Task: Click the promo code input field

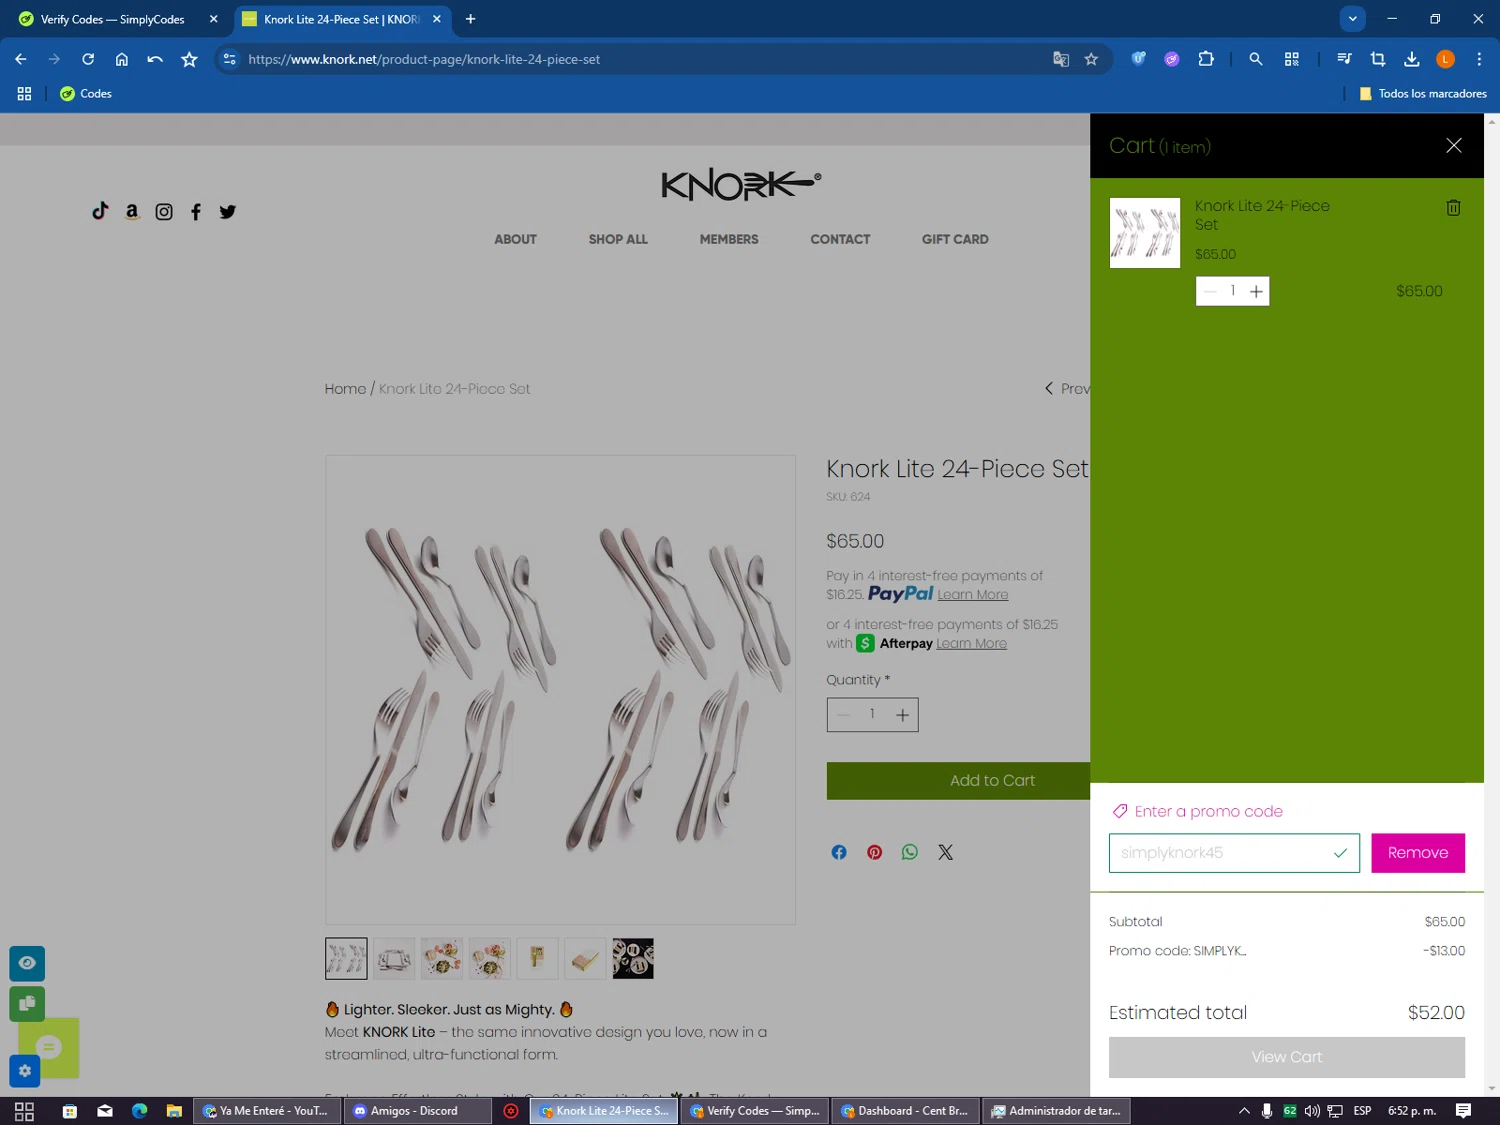Action: 1234,853
